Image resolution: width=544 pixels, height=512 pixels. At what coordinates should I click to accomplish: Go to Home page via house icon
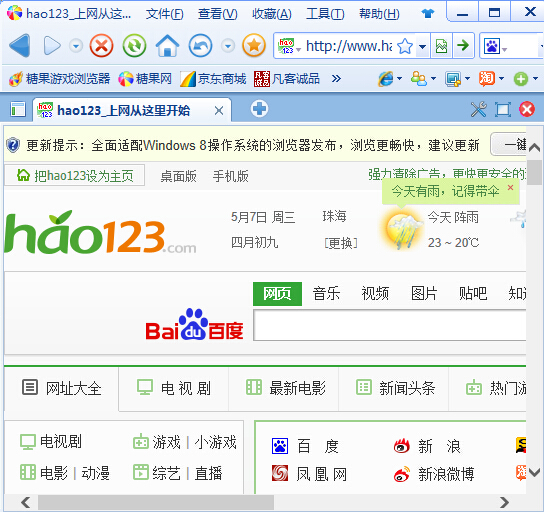(x=167, y=45)
